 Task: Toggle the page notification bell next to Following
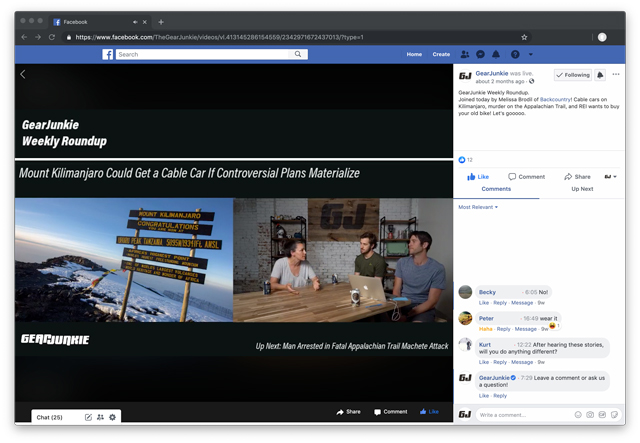tap(600, 75)
